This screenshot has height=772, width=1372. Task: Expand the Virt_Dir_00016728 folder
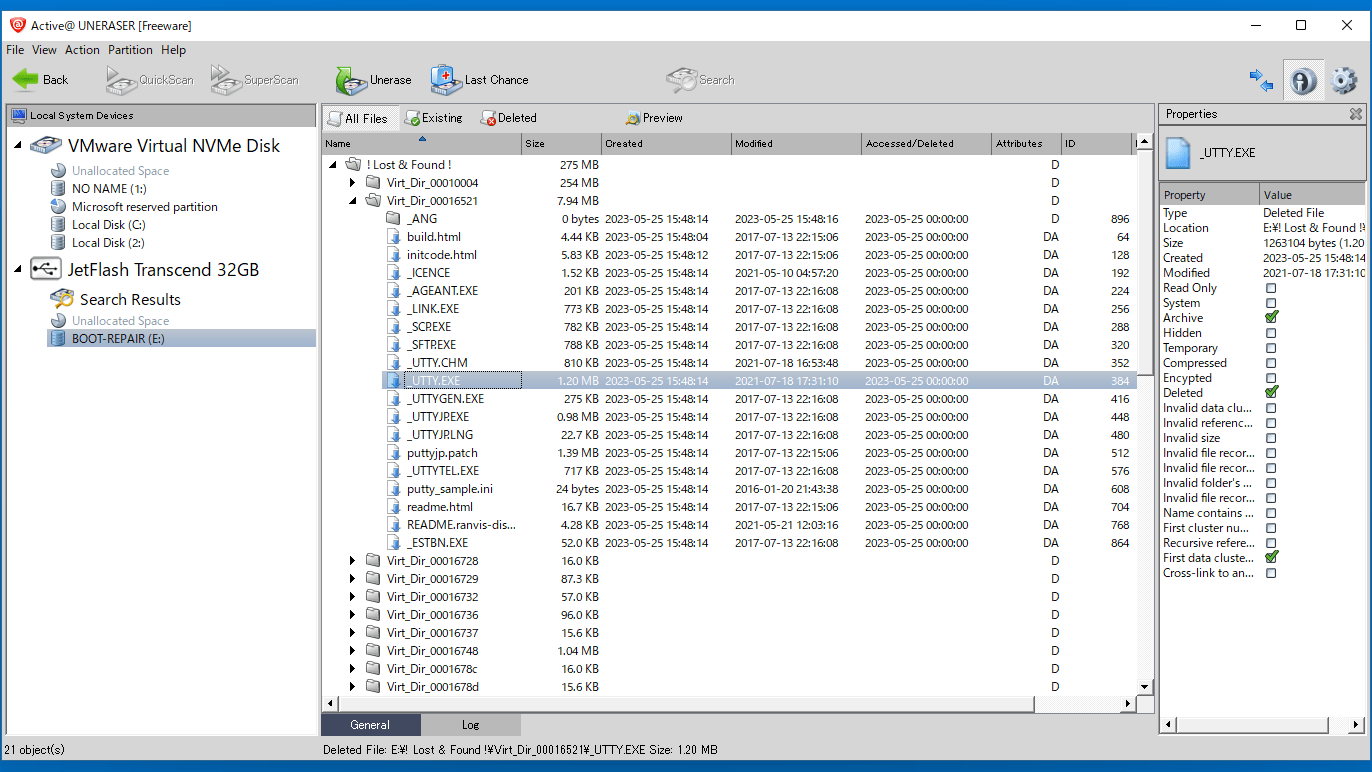[352, 561]
